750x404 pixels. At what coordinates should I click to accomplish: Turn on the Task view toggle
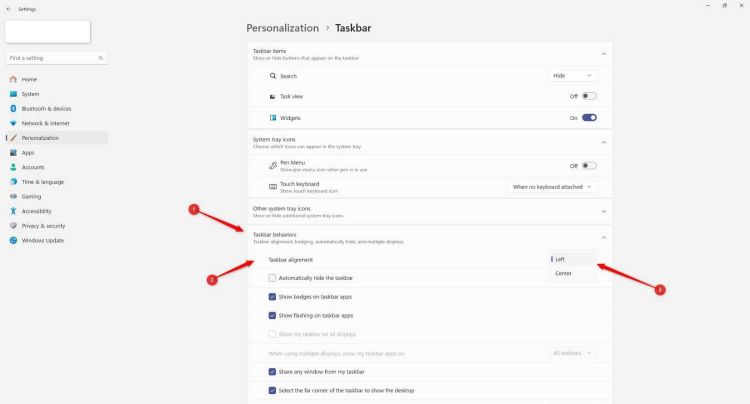click(x=589, y=96)
